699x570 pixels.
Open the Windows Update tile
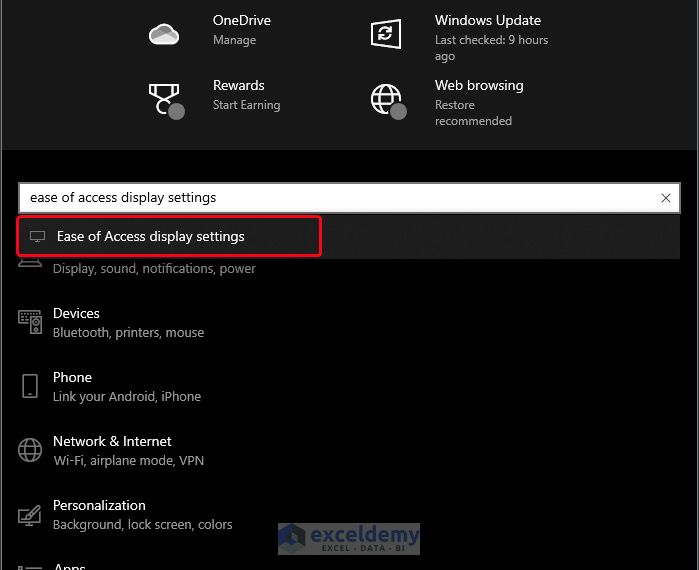(460, 38)
